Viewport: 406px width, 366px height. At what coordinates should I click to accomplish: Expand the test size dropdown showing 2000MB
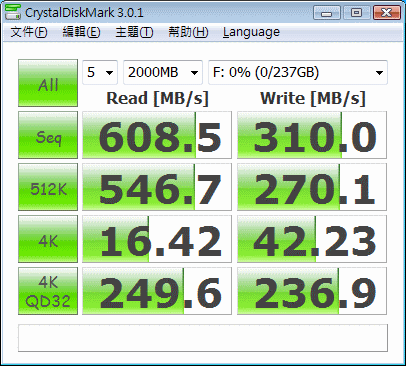(x=163, y=72)
